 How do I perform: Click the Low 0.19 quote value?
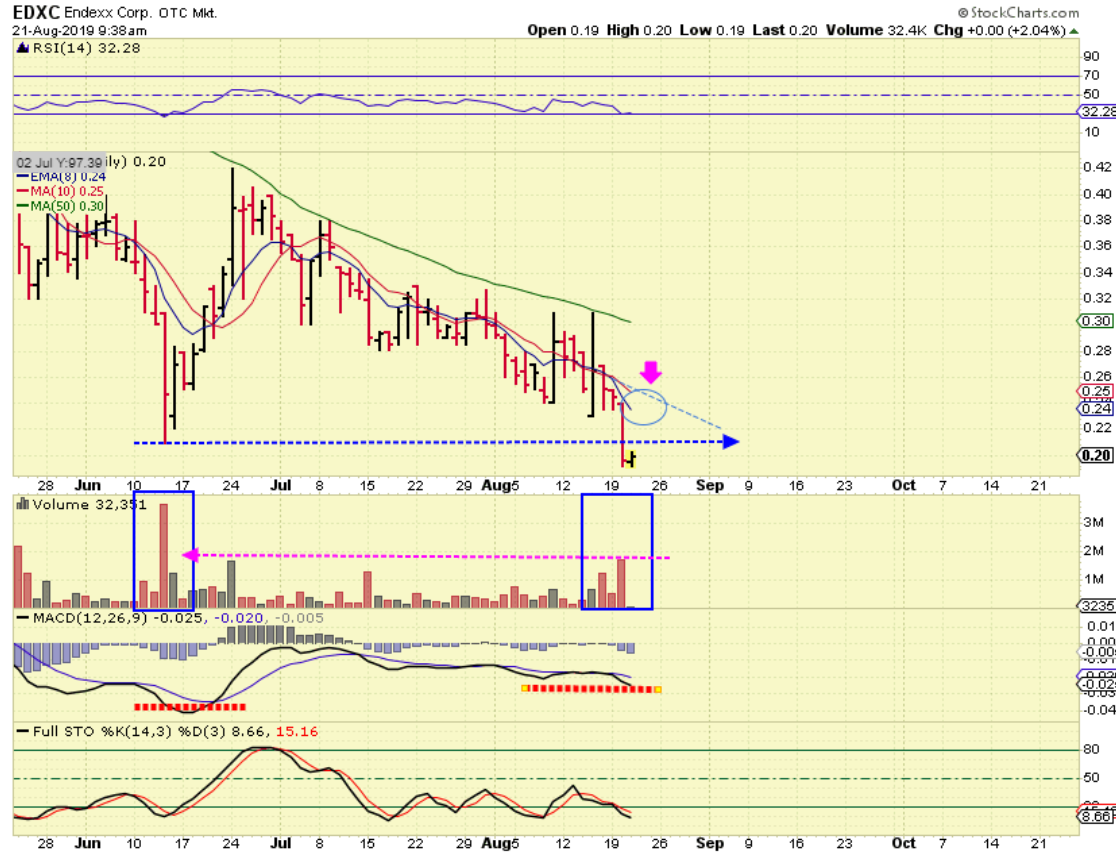712,30
